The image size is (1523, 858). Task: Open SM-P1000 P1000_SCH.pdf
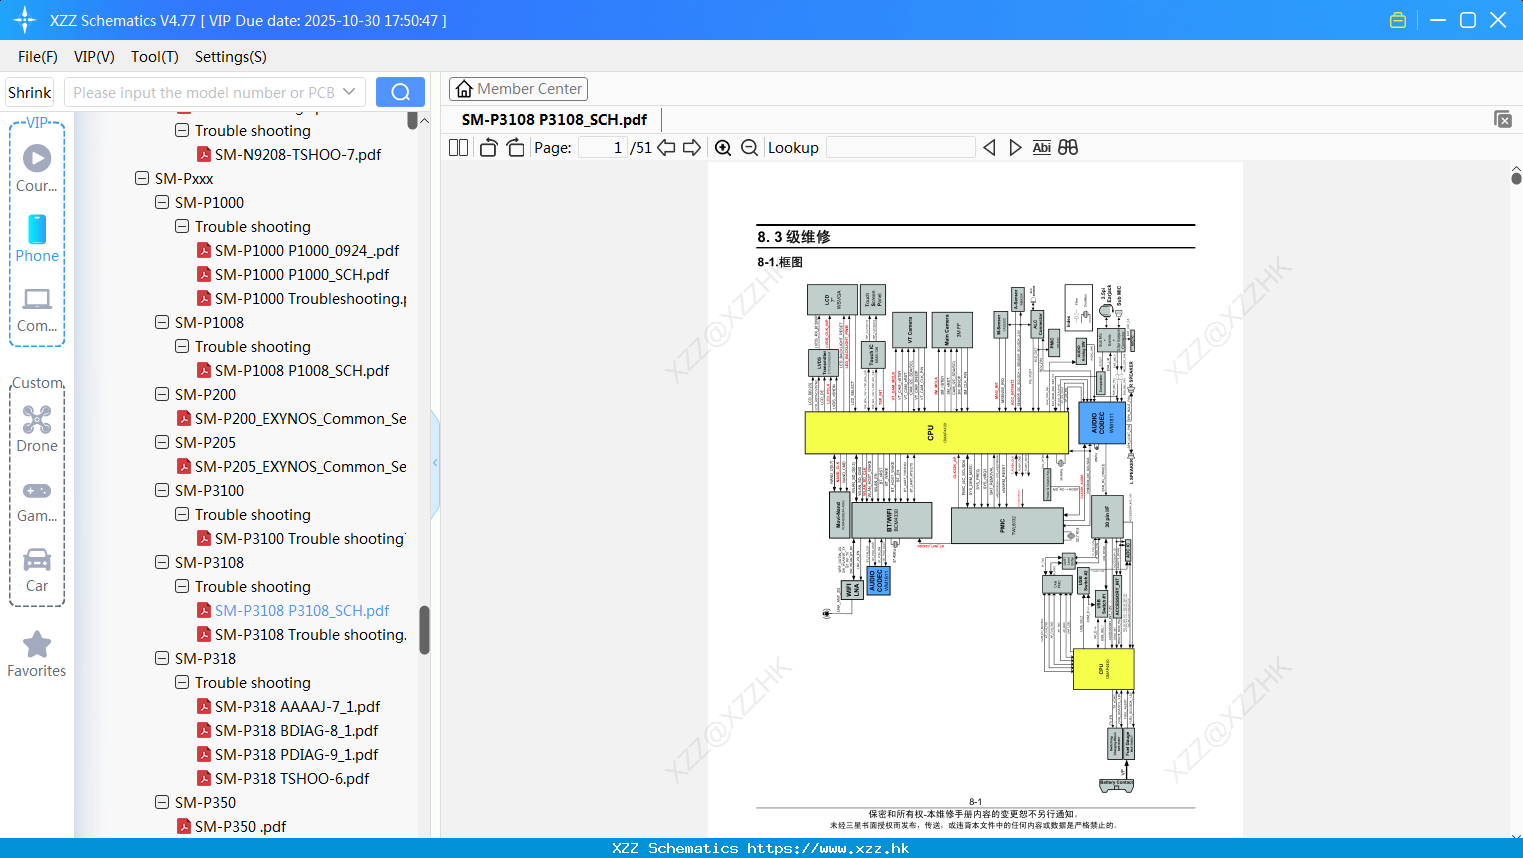coord(301,274)
